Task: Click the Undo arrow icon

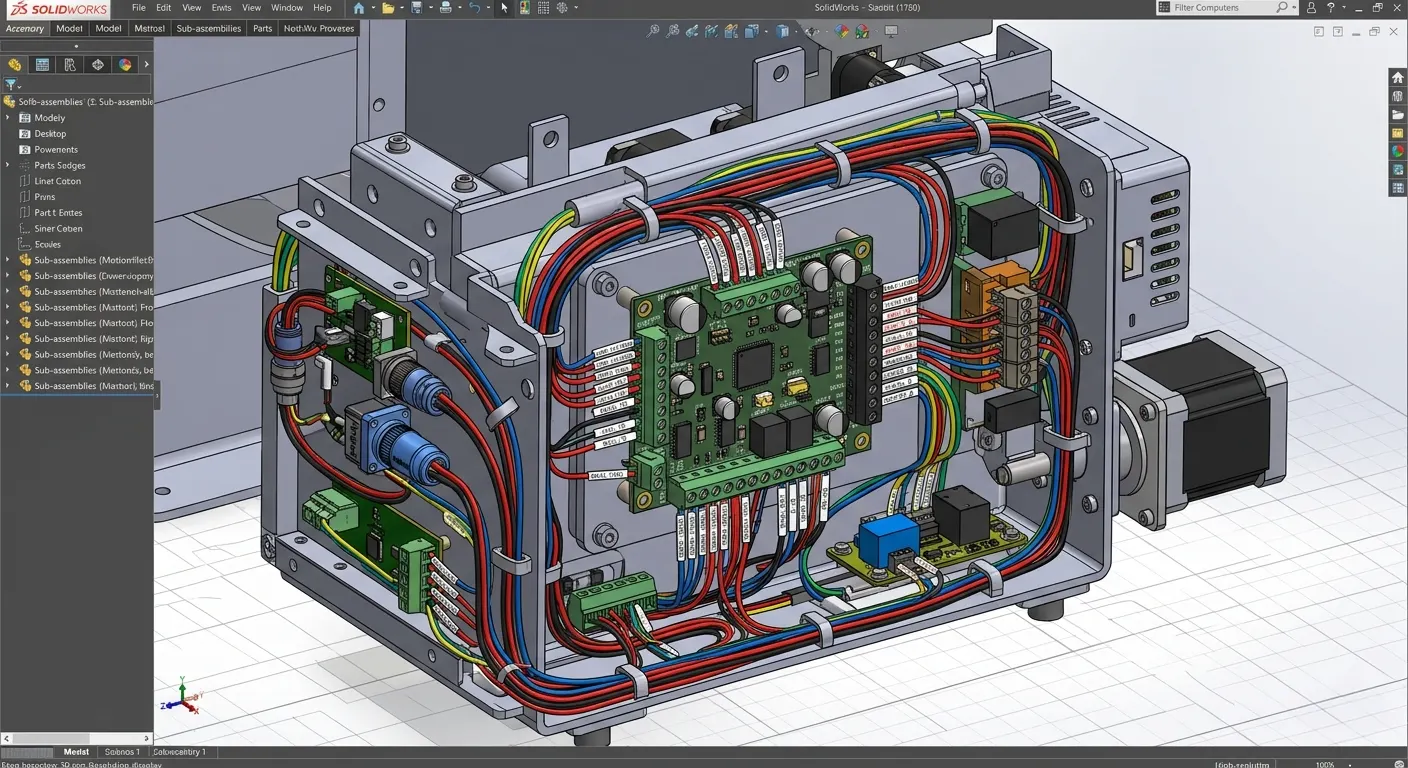Action: 474,8
